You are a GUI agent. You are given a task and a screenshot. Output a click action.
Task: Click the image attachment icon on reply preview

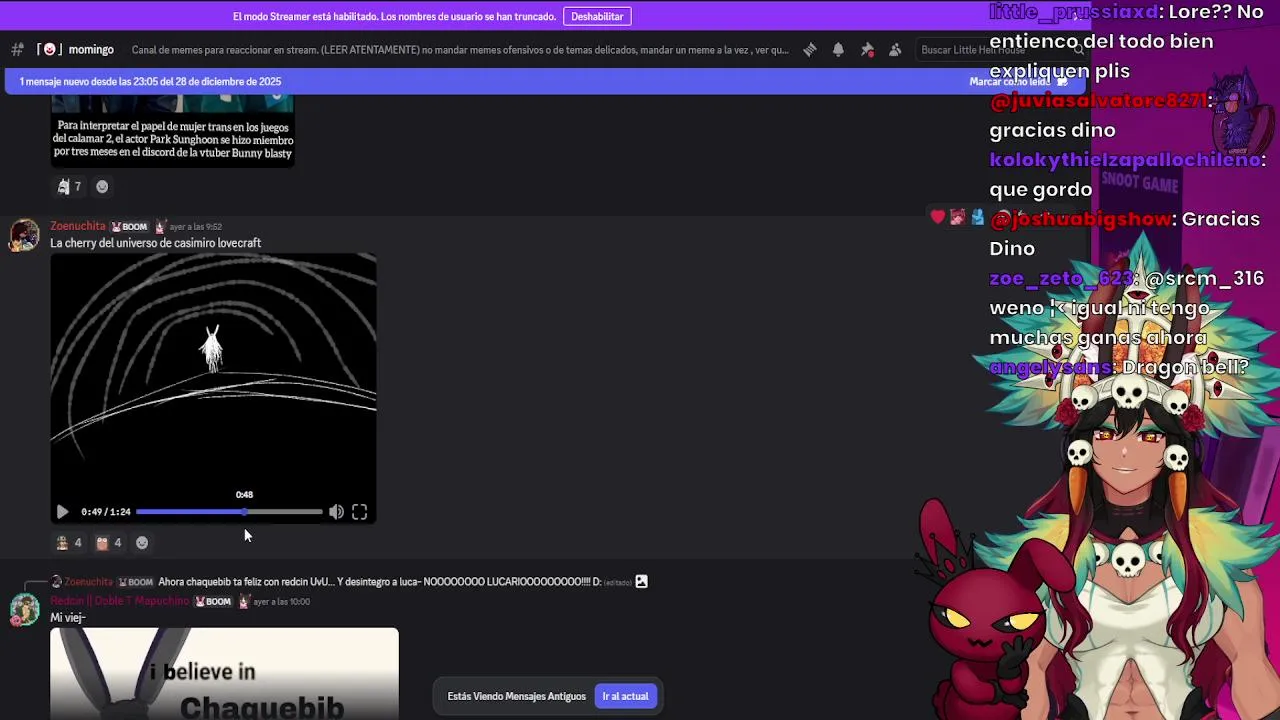click(x=642, y=582)
